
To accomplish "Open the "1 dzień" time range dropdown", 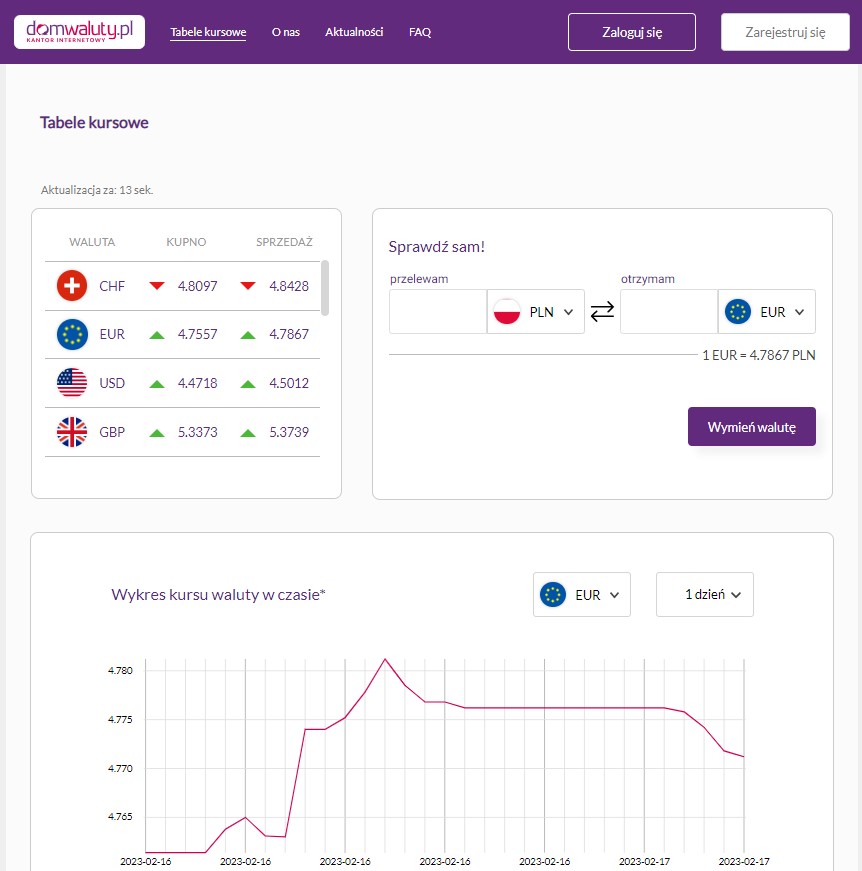I will pos(705,595).
